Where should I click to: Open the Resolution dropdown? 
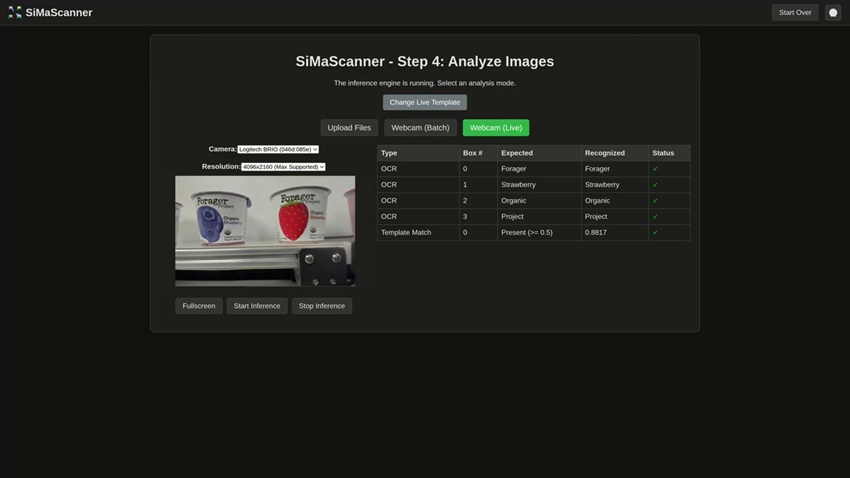pos(283,167)
